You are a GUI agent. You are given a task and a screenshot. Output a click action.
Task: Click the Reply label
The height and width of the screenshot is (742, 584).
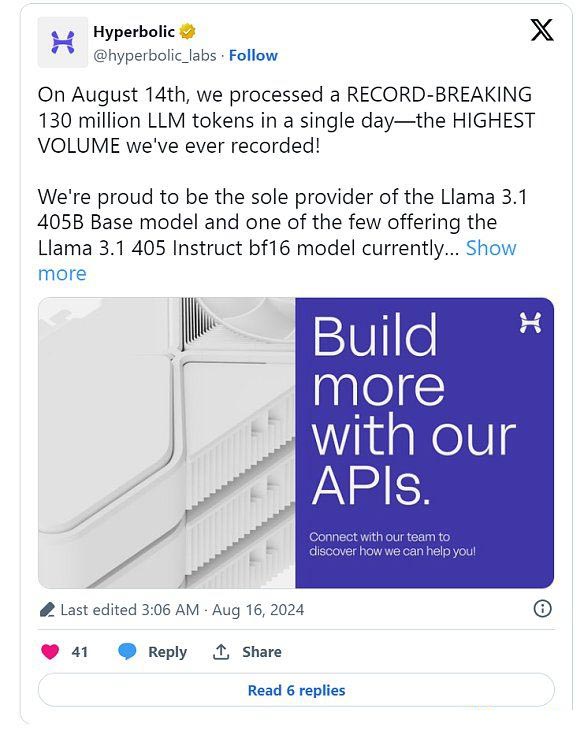point(168,652)
